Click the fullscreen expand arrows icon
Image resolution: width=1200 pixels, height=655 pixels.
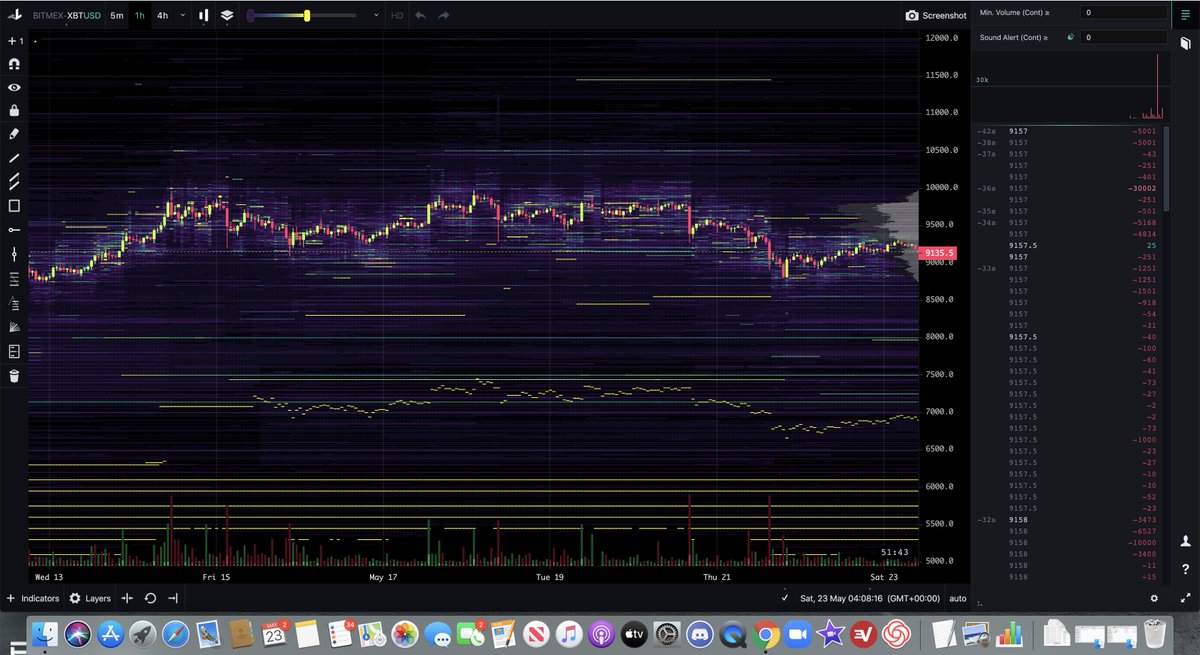[x=1185, y=597]
